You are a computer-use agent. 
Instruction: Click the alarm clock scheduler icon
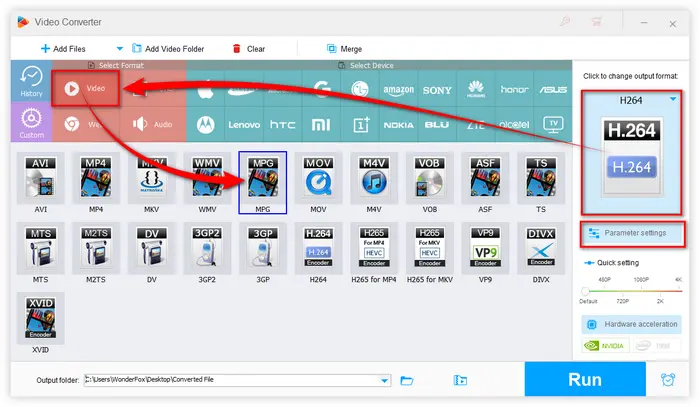coord(667,380)
